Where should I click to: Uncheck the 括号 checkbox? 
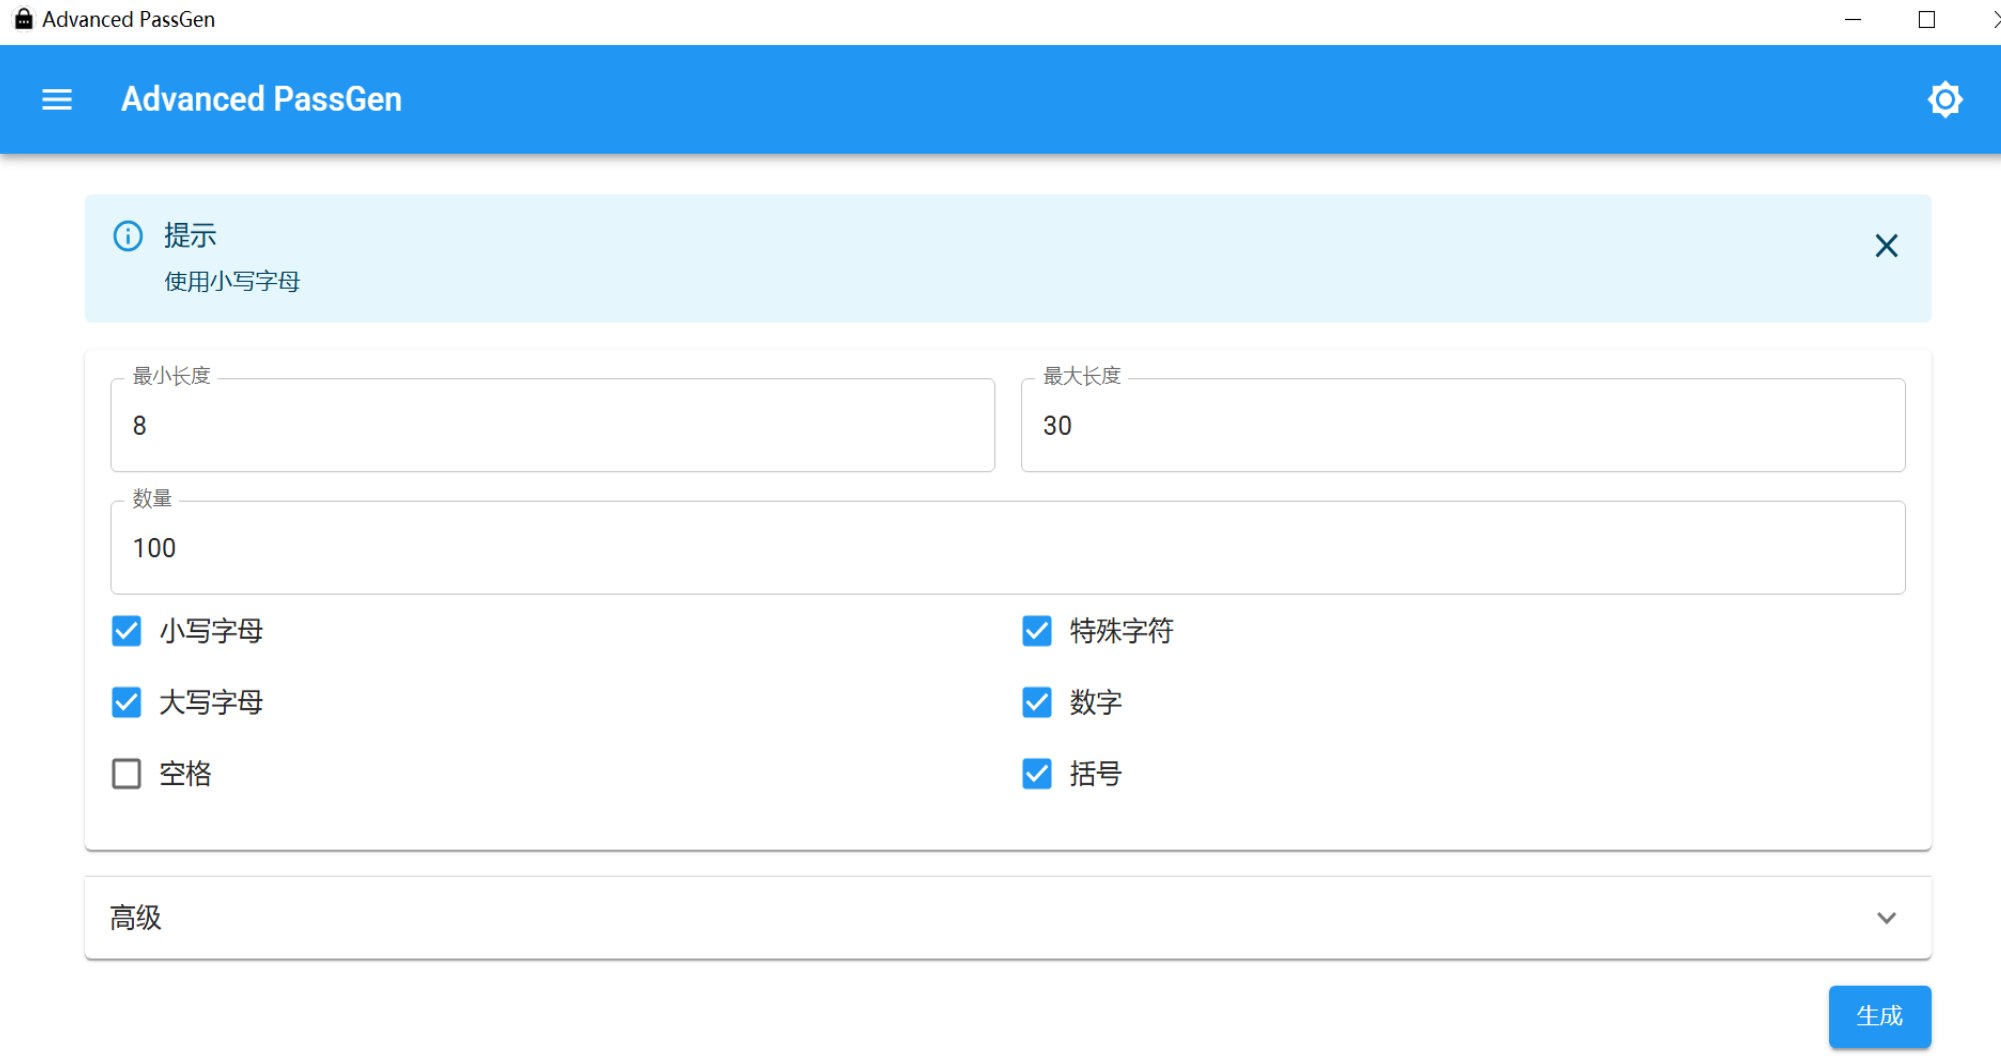pos(1037,774)
